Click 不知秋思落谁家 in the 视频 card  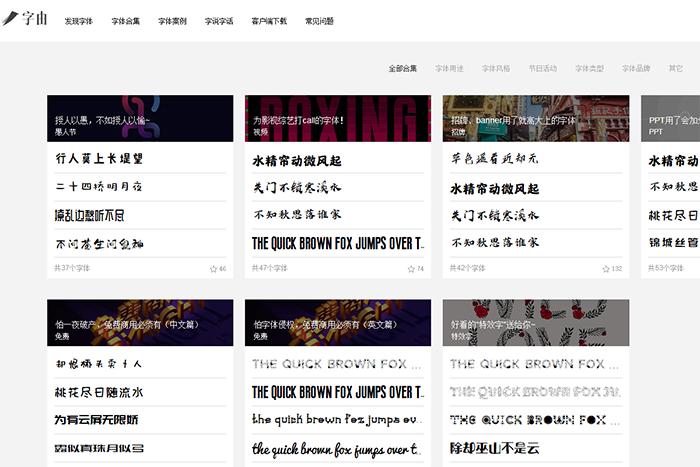297,215
